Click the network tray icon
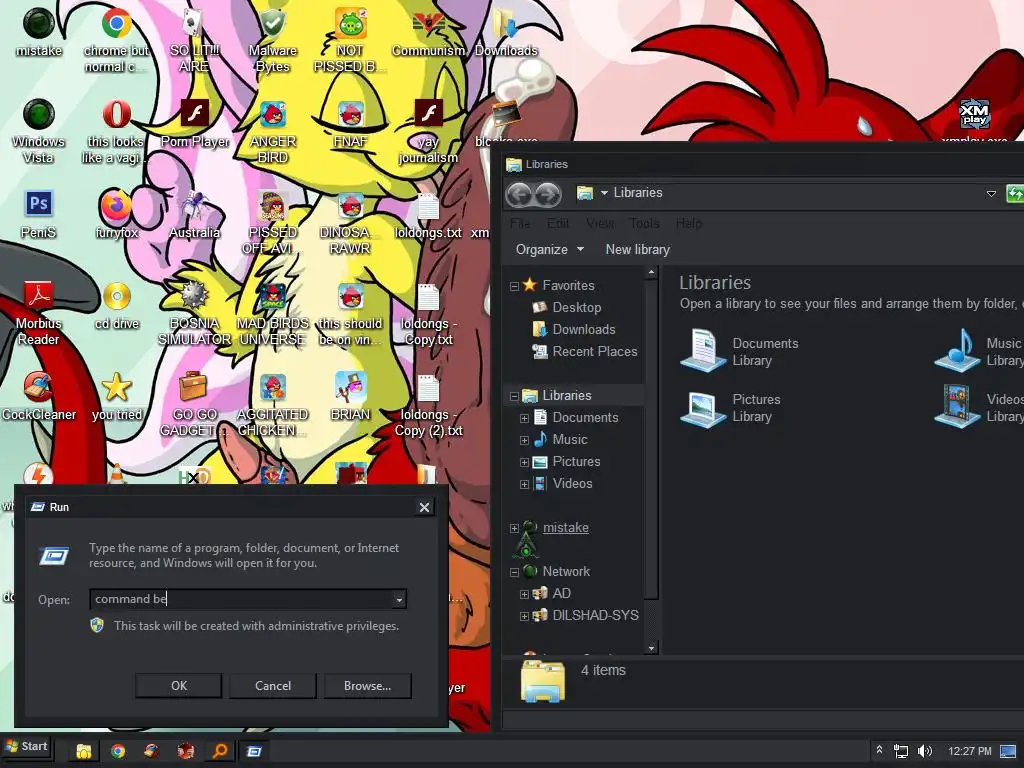Viewport: 1024px width, 768px height. [901, 752]
